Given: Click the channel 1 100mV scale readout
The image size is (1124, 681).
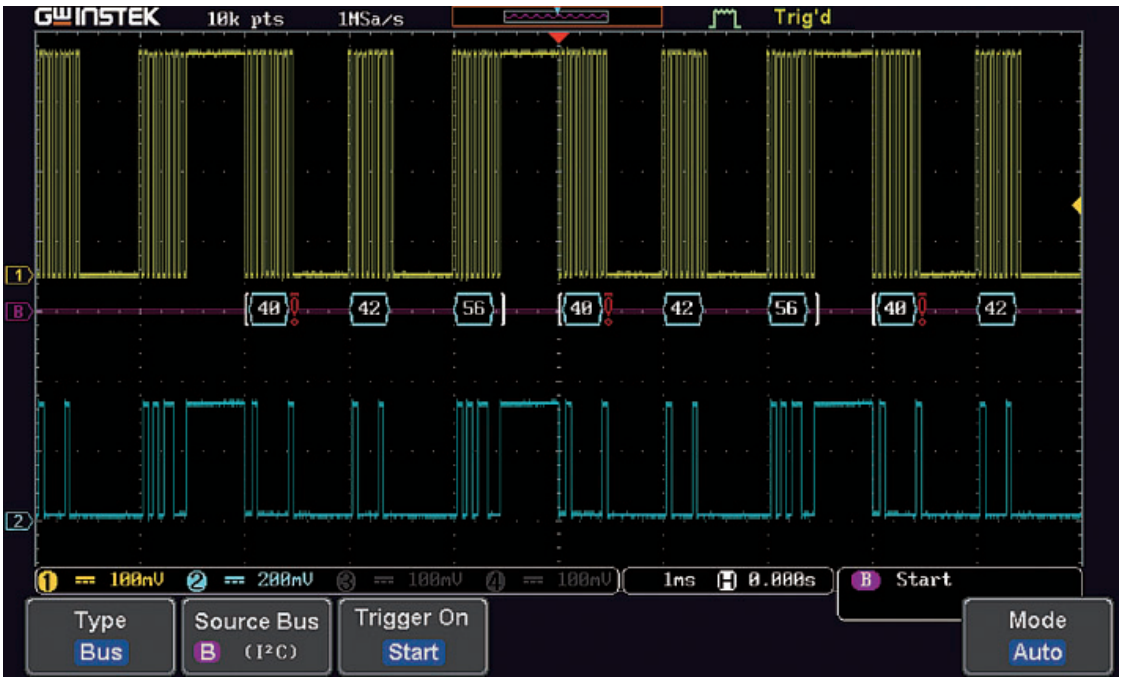Looking at the screenshot, I should pyautogui.click(x=136, y=580).
